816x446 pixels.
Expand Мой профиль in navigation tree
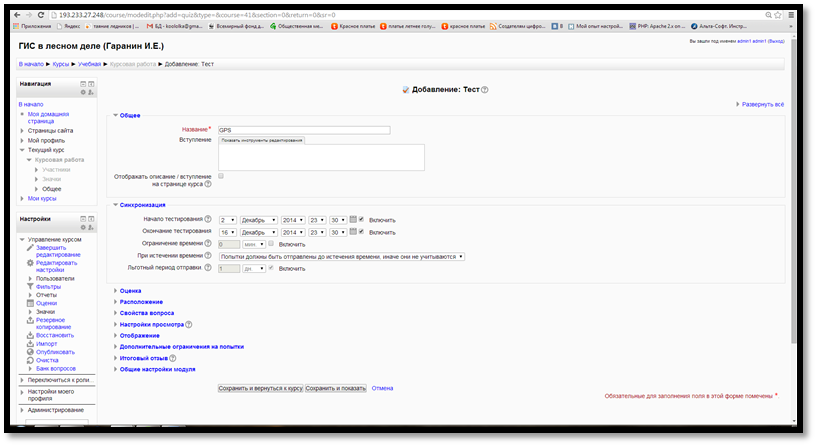22,141
